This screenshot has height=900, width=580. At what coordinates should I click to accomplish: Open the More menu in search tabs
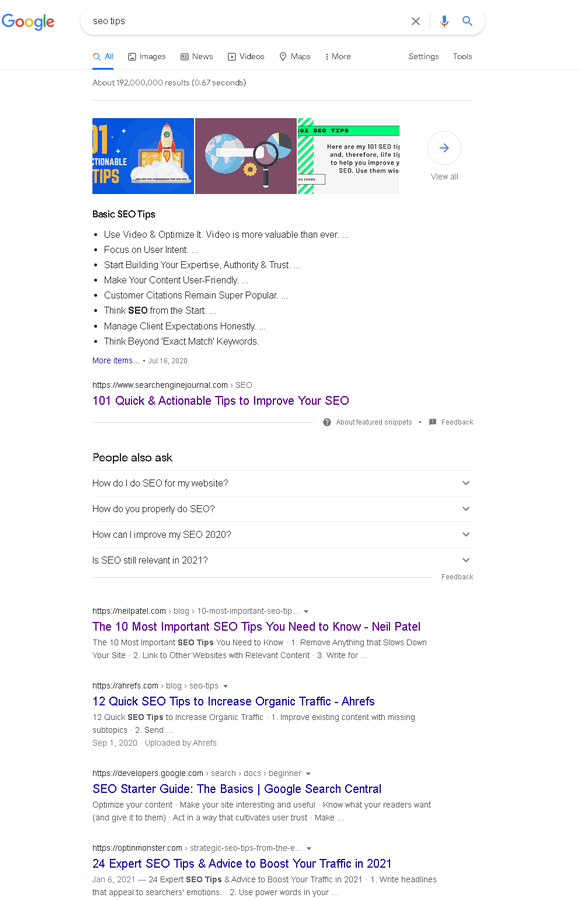tap(338, 56)
